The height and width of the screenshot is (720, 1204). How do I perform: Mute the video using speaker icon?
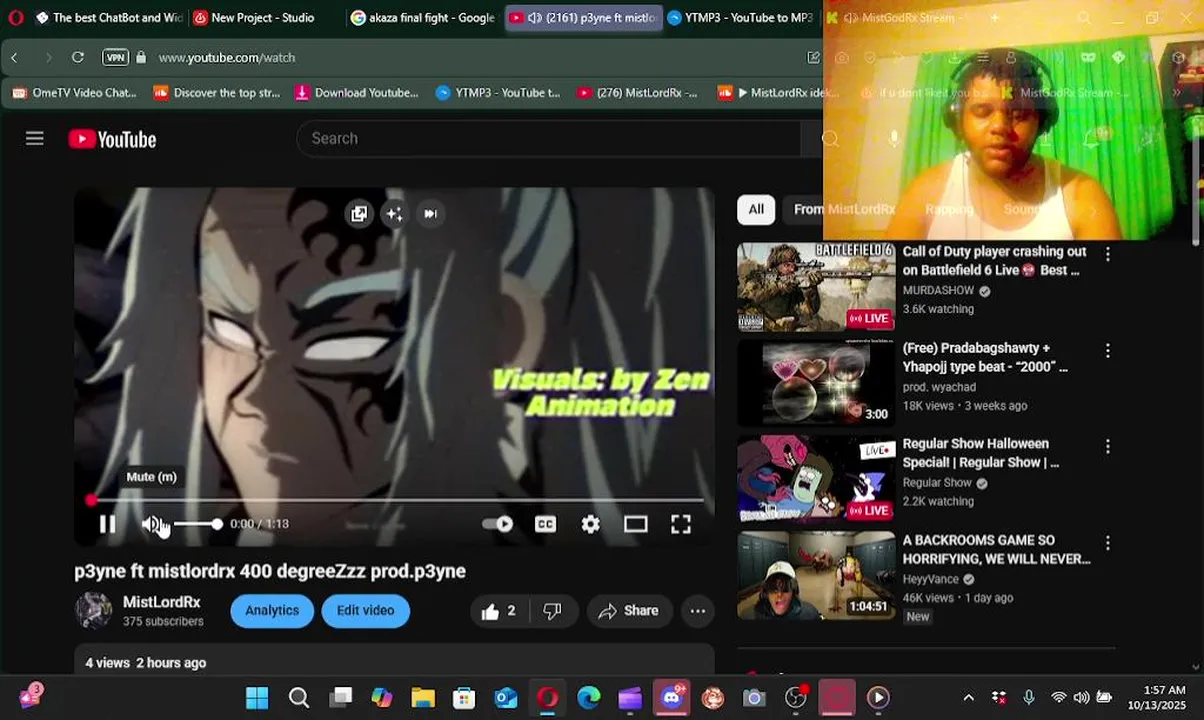(x=152, y=524)
